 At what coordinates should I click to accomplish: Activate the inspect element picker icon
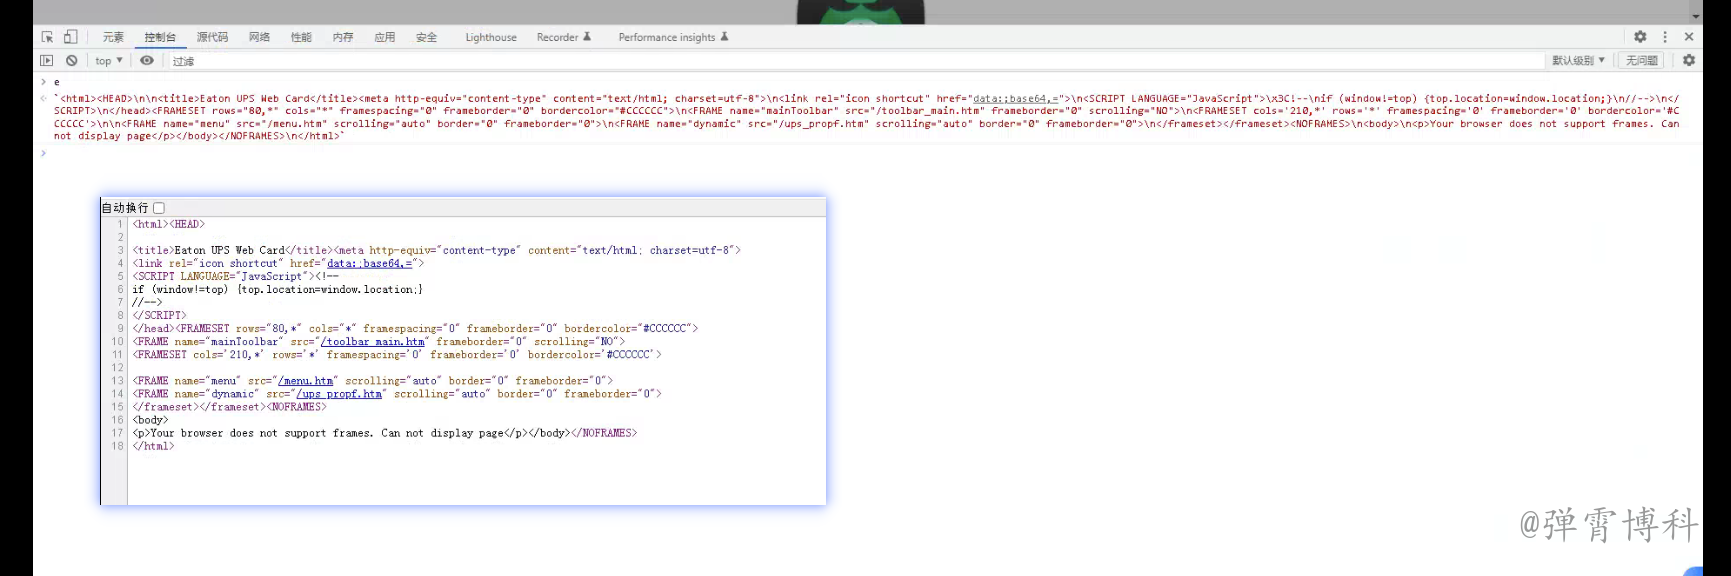(47, 37)
